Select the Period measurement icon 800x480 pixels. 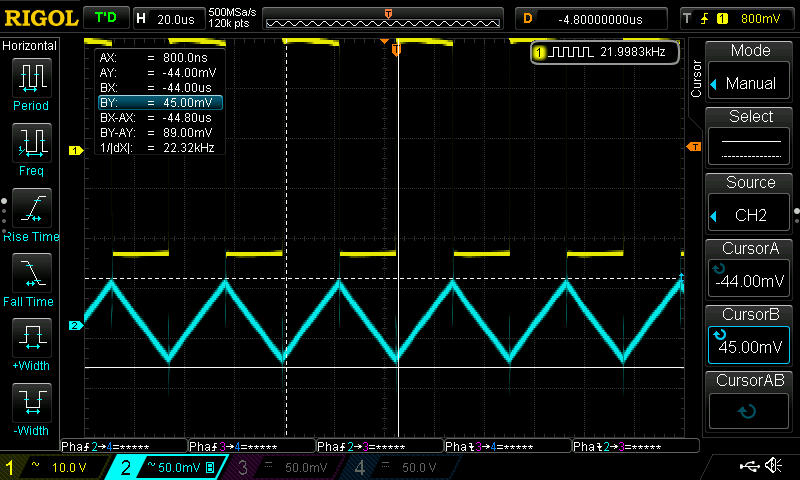[x=31, y=84]
